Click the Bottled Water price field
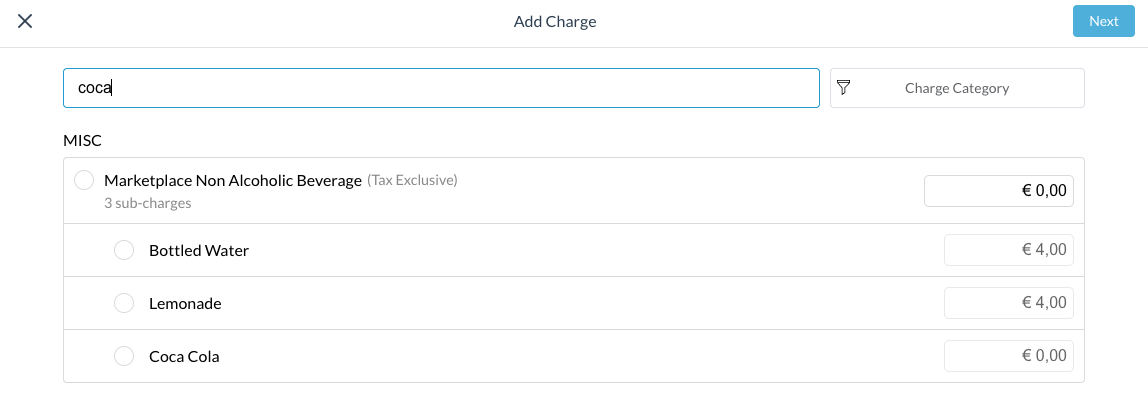The image size is (1148, 402). pos(1008,250)
